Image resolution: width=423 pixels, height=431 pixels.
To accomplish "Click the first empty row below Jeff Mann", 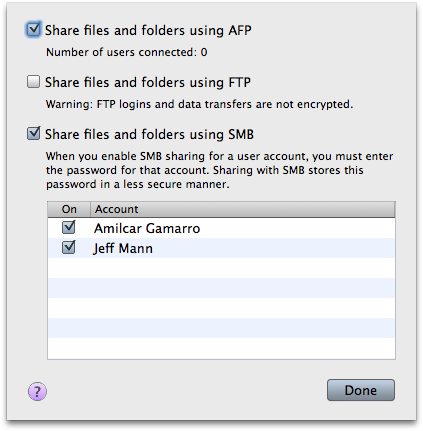I will point(221,268).
